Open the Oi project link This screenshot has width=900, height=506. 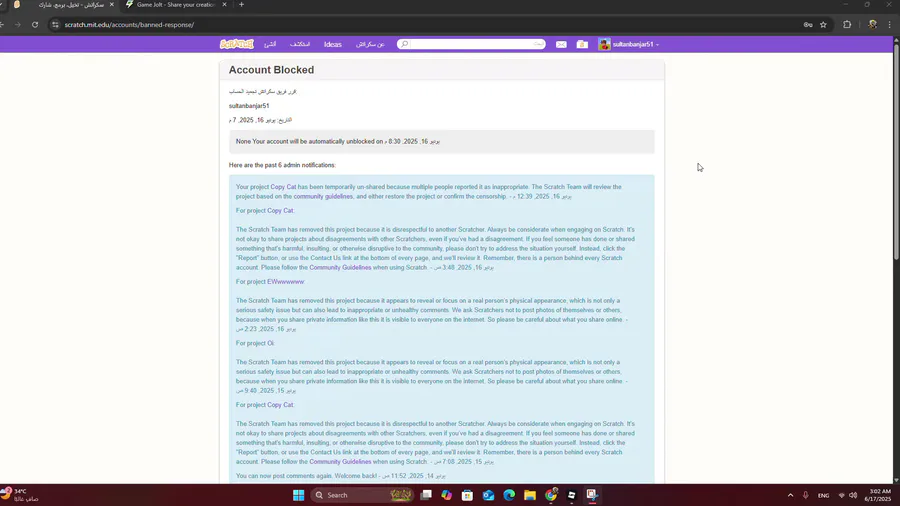[270, 343]
